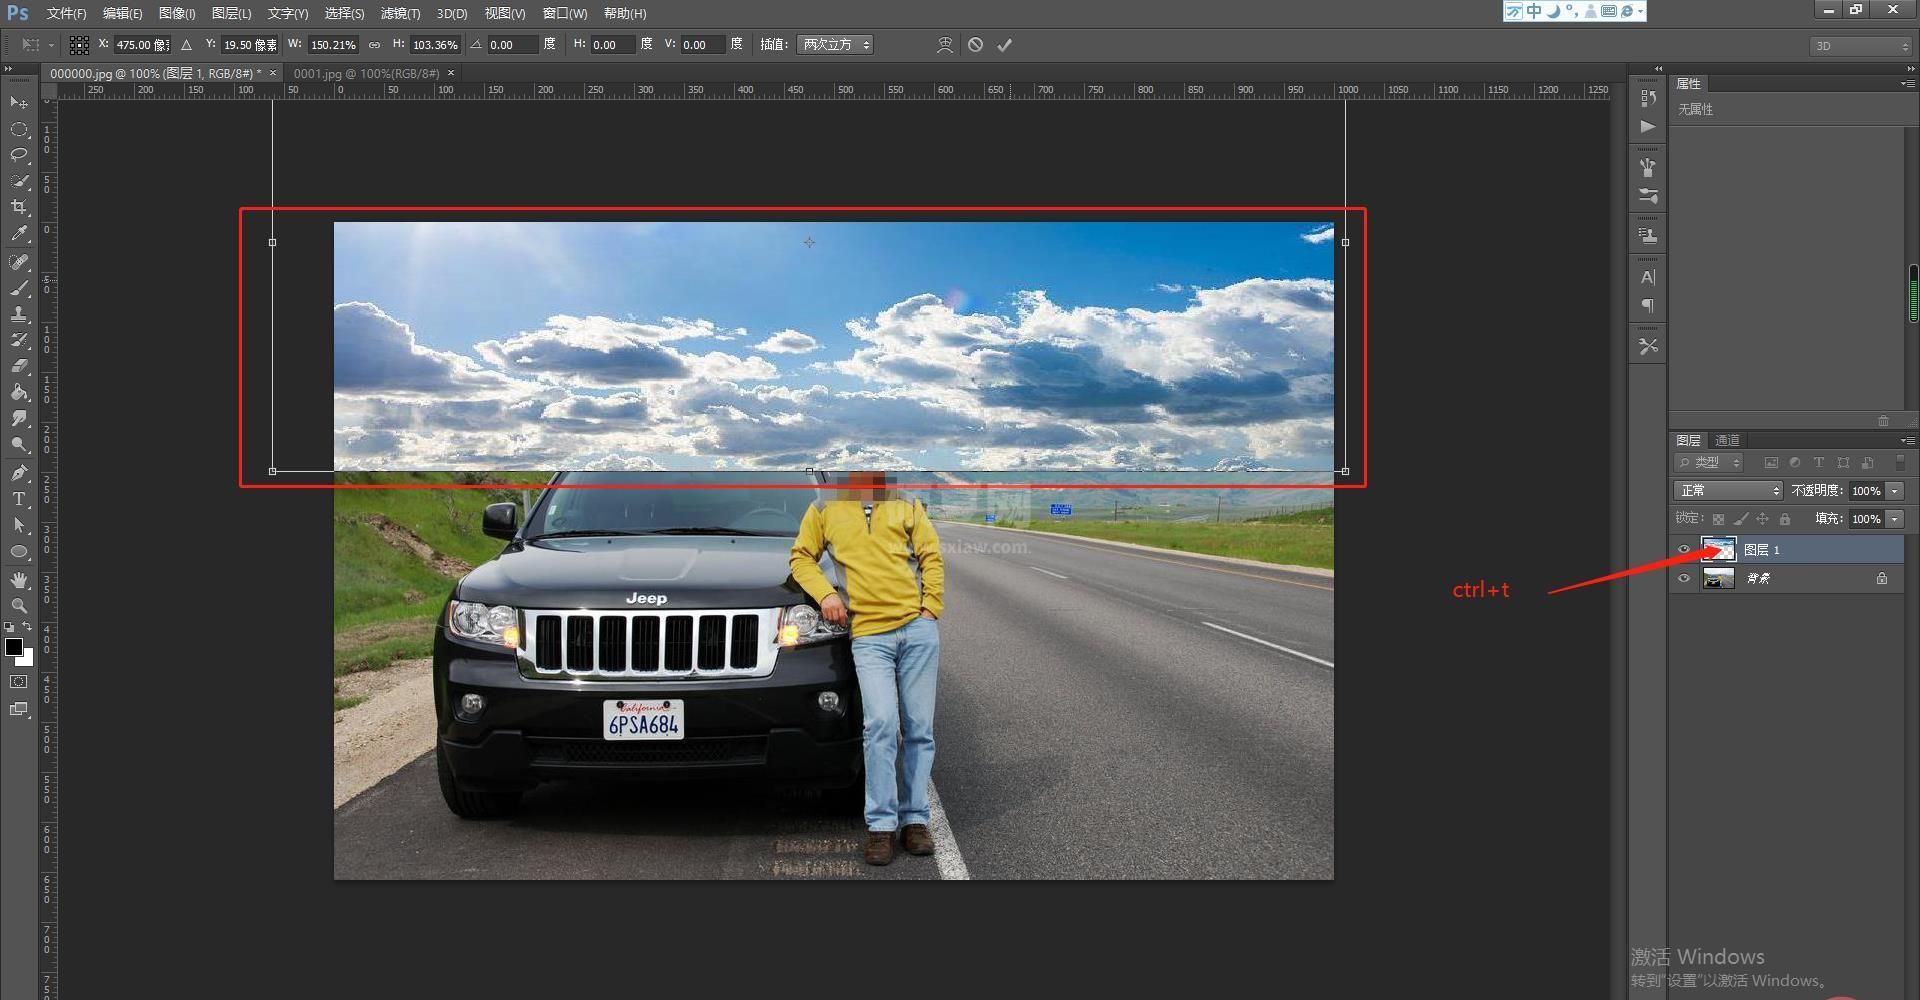
Task: Swap foreground and background colors
Action: click(28, 627)
